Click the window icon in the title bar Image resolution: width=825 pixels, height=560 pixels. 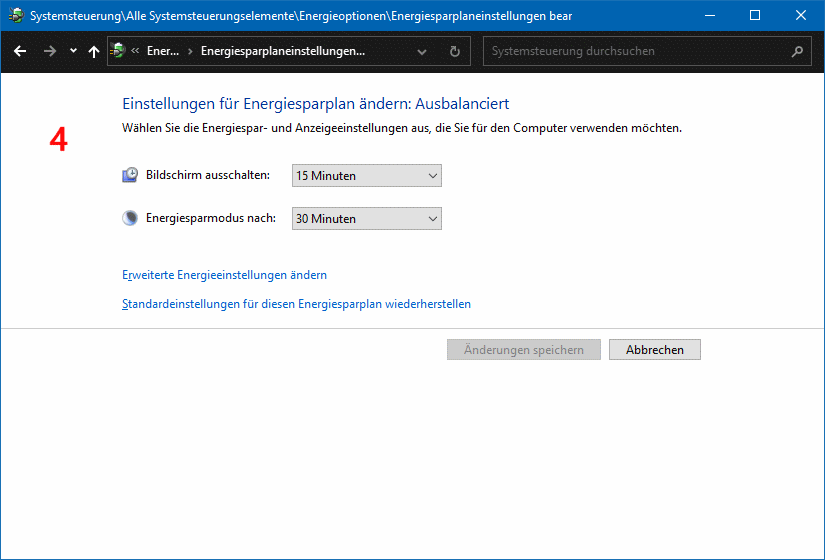16,15
